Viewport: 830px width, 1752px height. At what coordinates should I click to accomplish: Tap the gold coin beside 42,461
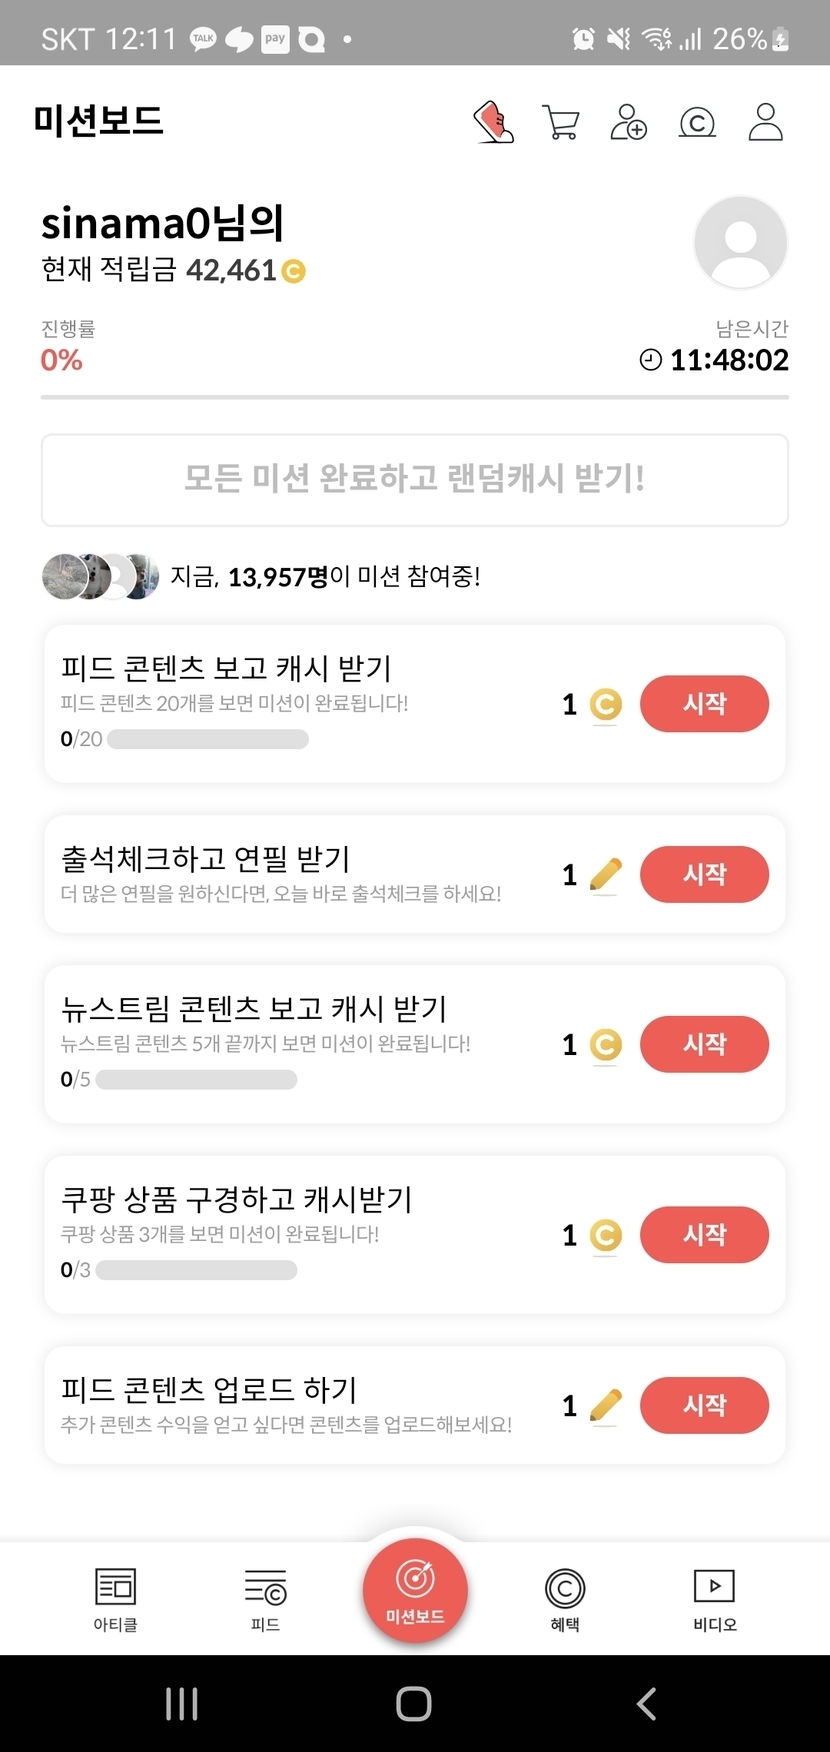[x=294, y=271]
